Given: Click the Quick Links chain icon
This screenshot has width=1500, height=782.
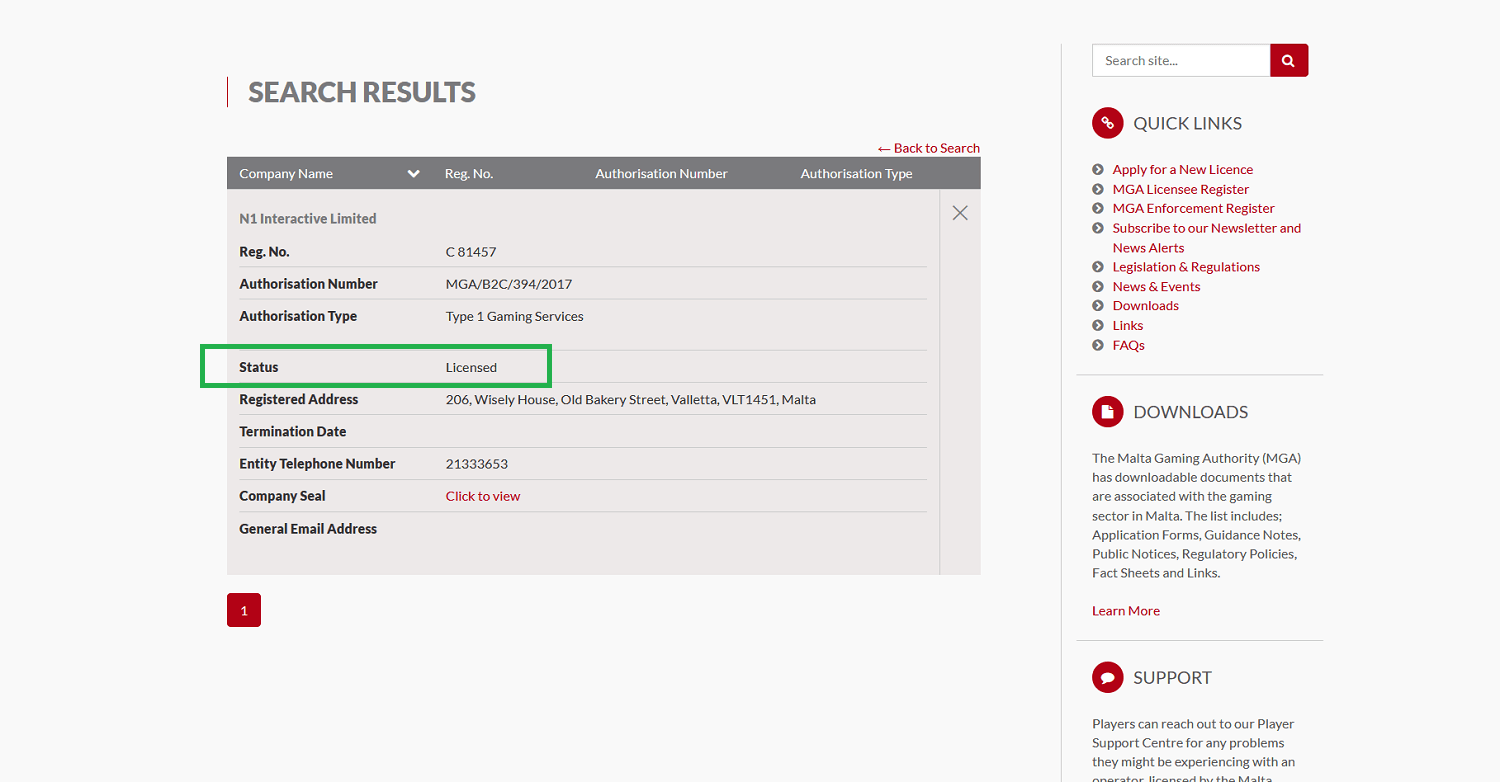Looking at the screenshot, I should [1107, 123].
